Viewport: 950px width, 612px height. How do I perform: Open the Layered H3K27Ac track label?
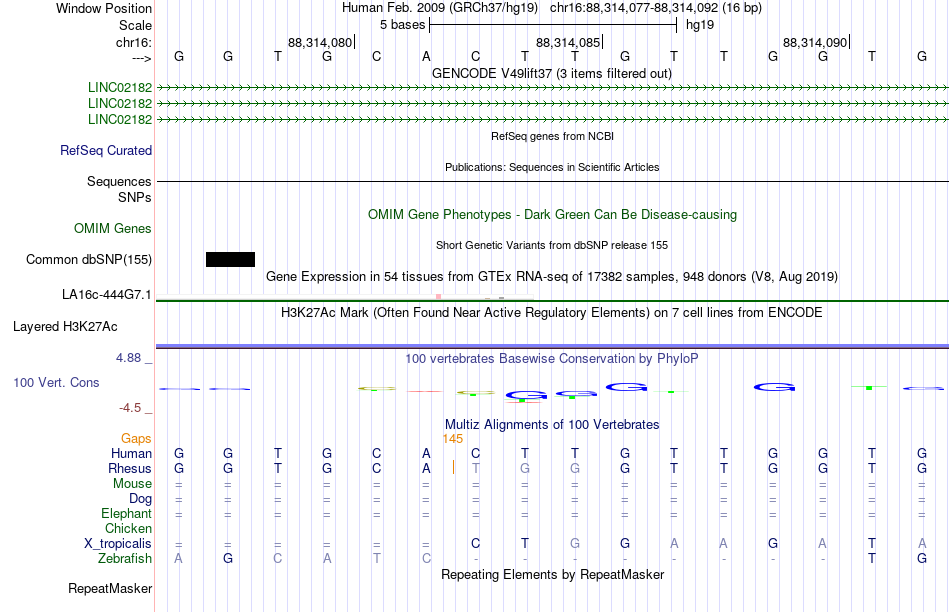point(65,327)
